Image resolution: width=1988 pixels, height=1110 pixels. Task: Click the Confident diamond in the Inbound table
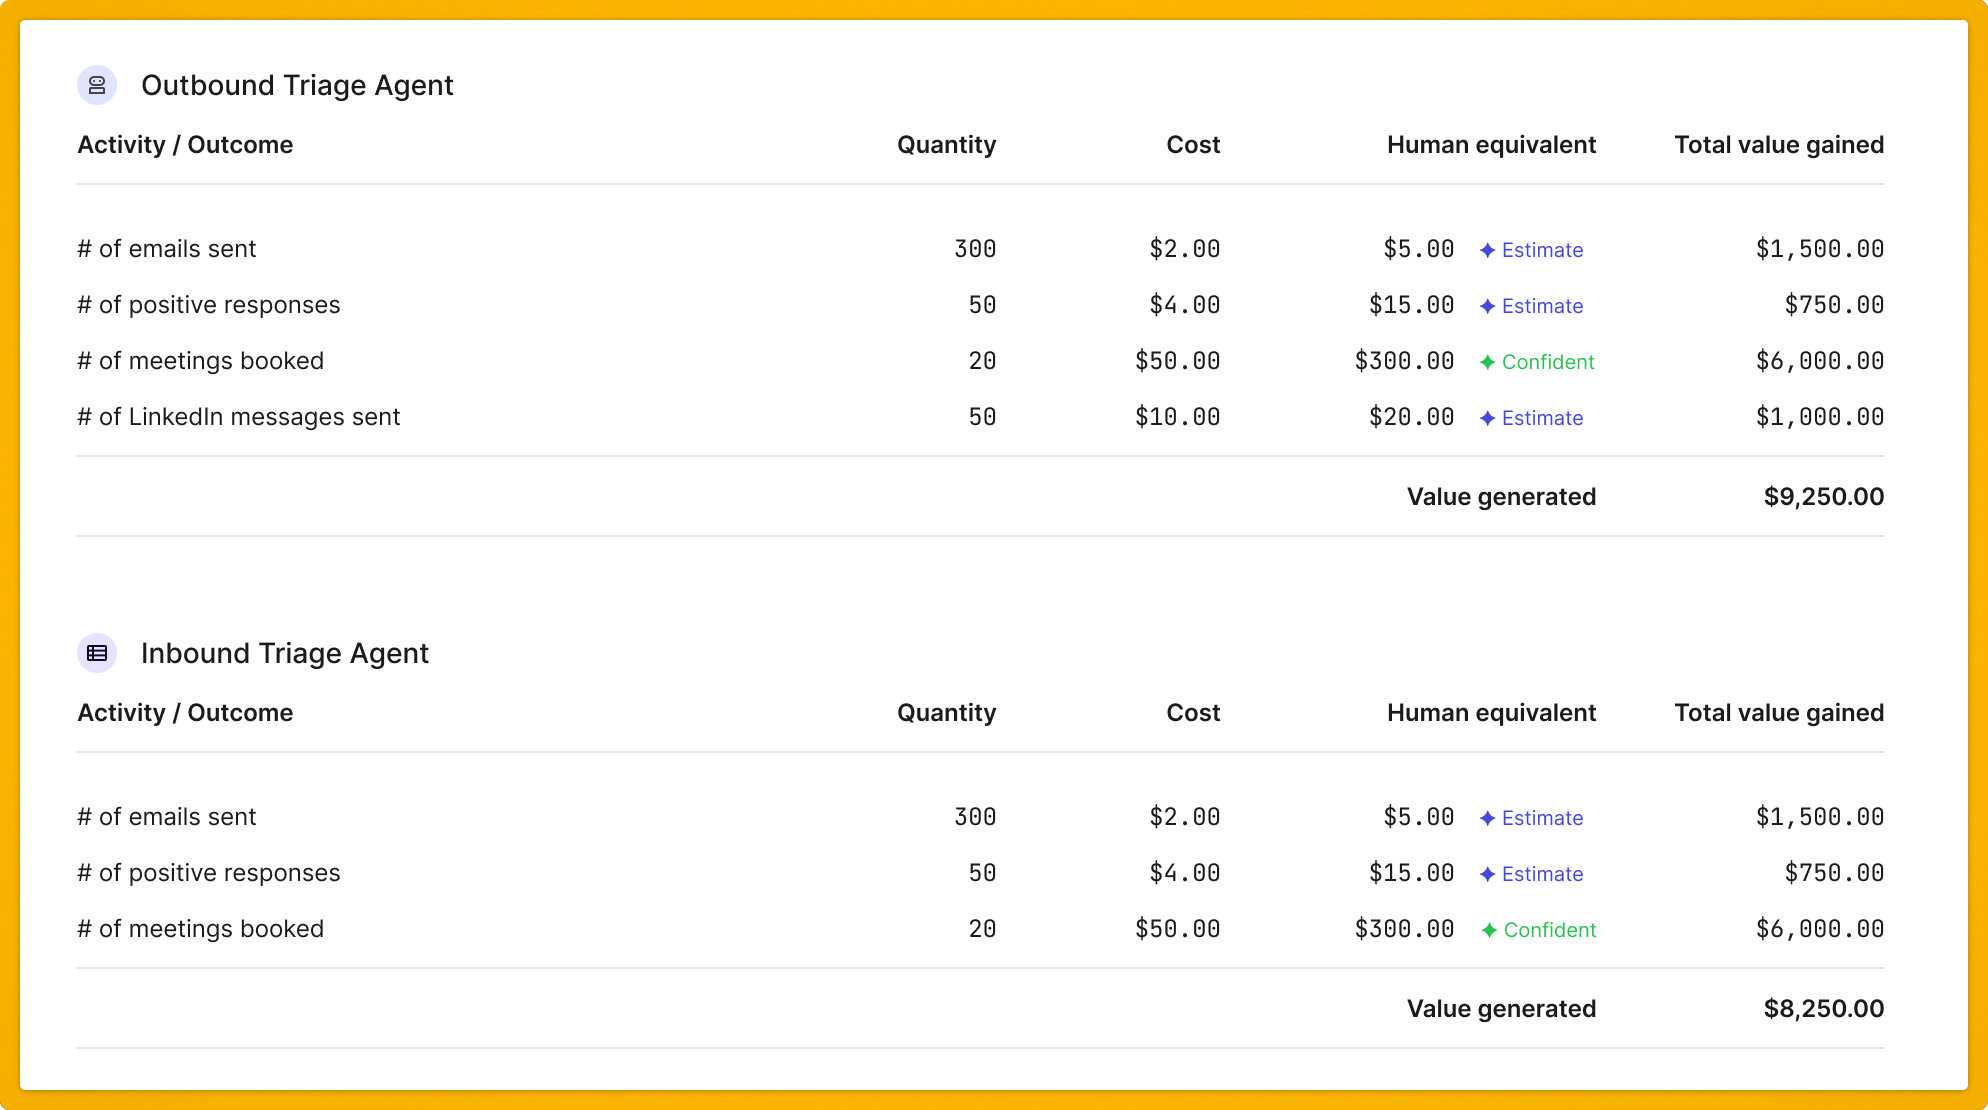[1490, 930]
